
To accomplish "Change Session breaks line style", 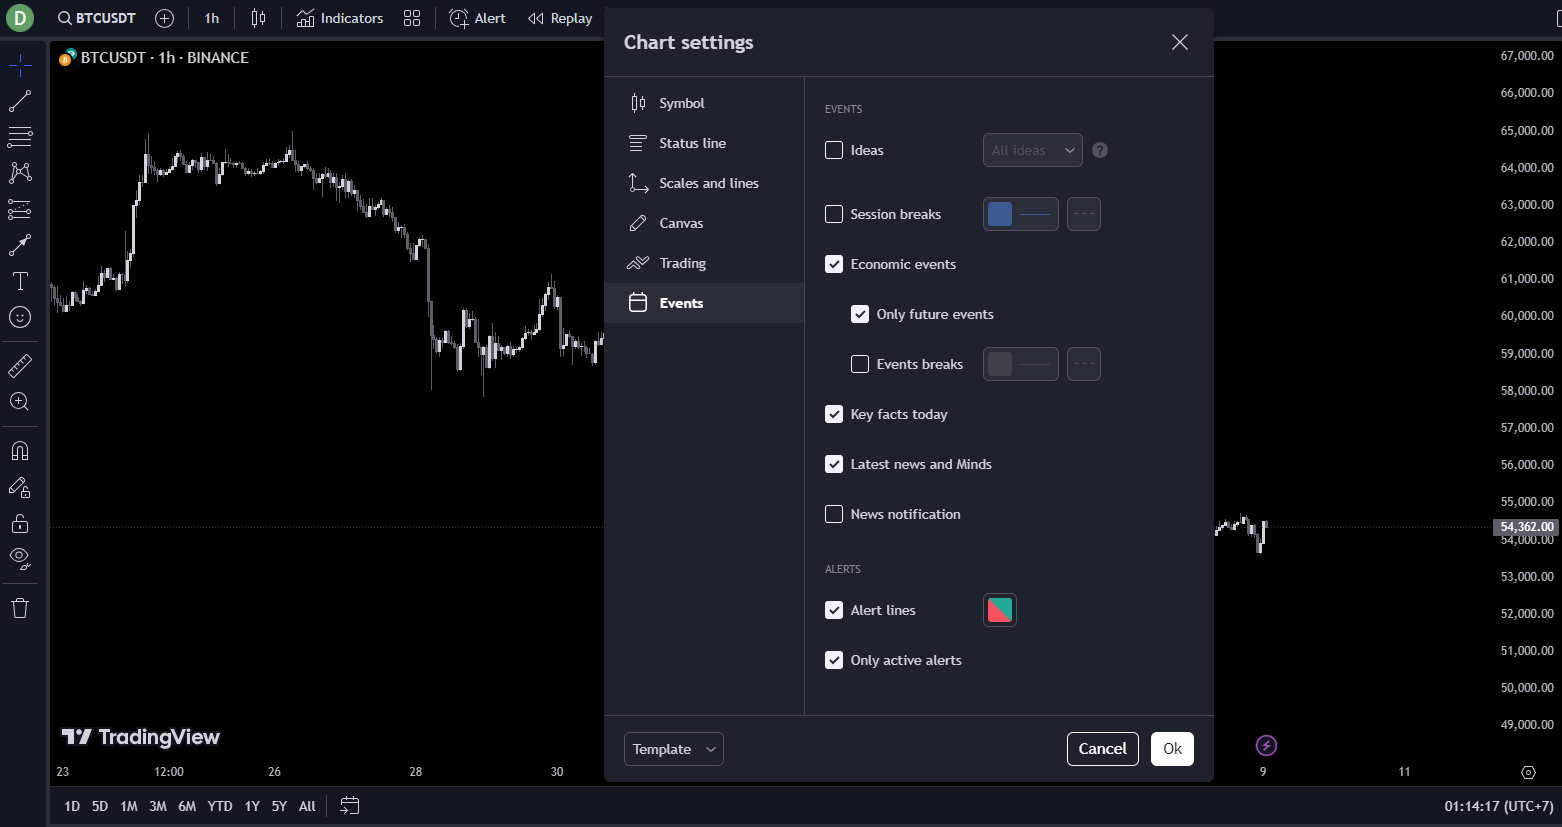I will [x=1084, y=214].
